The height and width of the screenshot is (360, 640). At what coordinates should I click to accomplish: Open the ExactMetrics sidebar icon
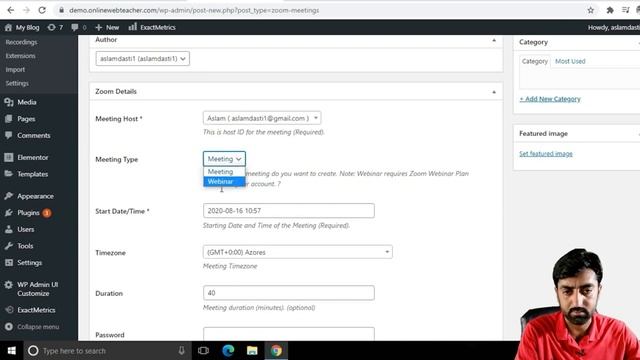coord(9,310)
